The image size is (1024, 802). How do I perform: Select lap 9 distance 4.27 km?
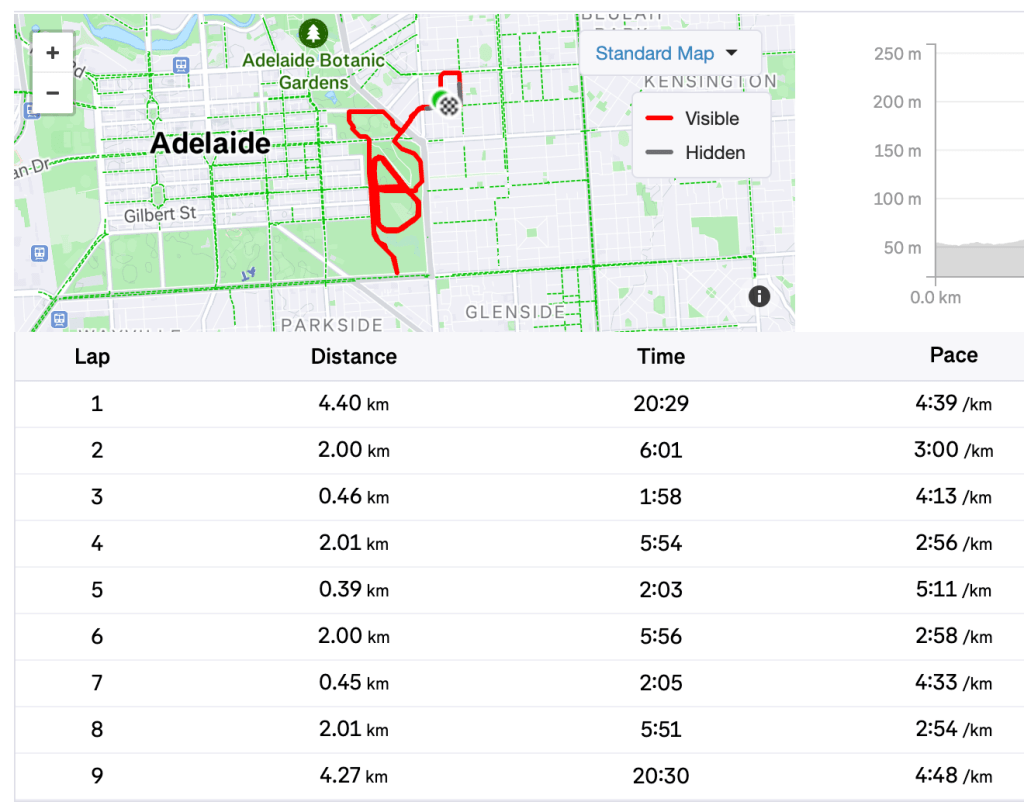[x=353, y=775]
